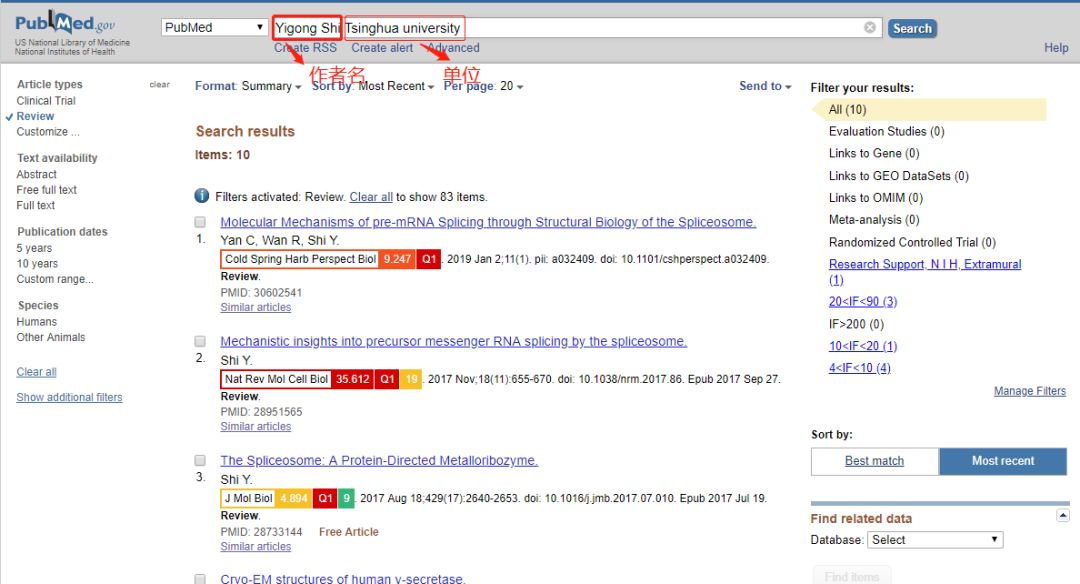Click the blue info icon beside Filters activated
Screen dimensions: 1080x584
[202, 196]
